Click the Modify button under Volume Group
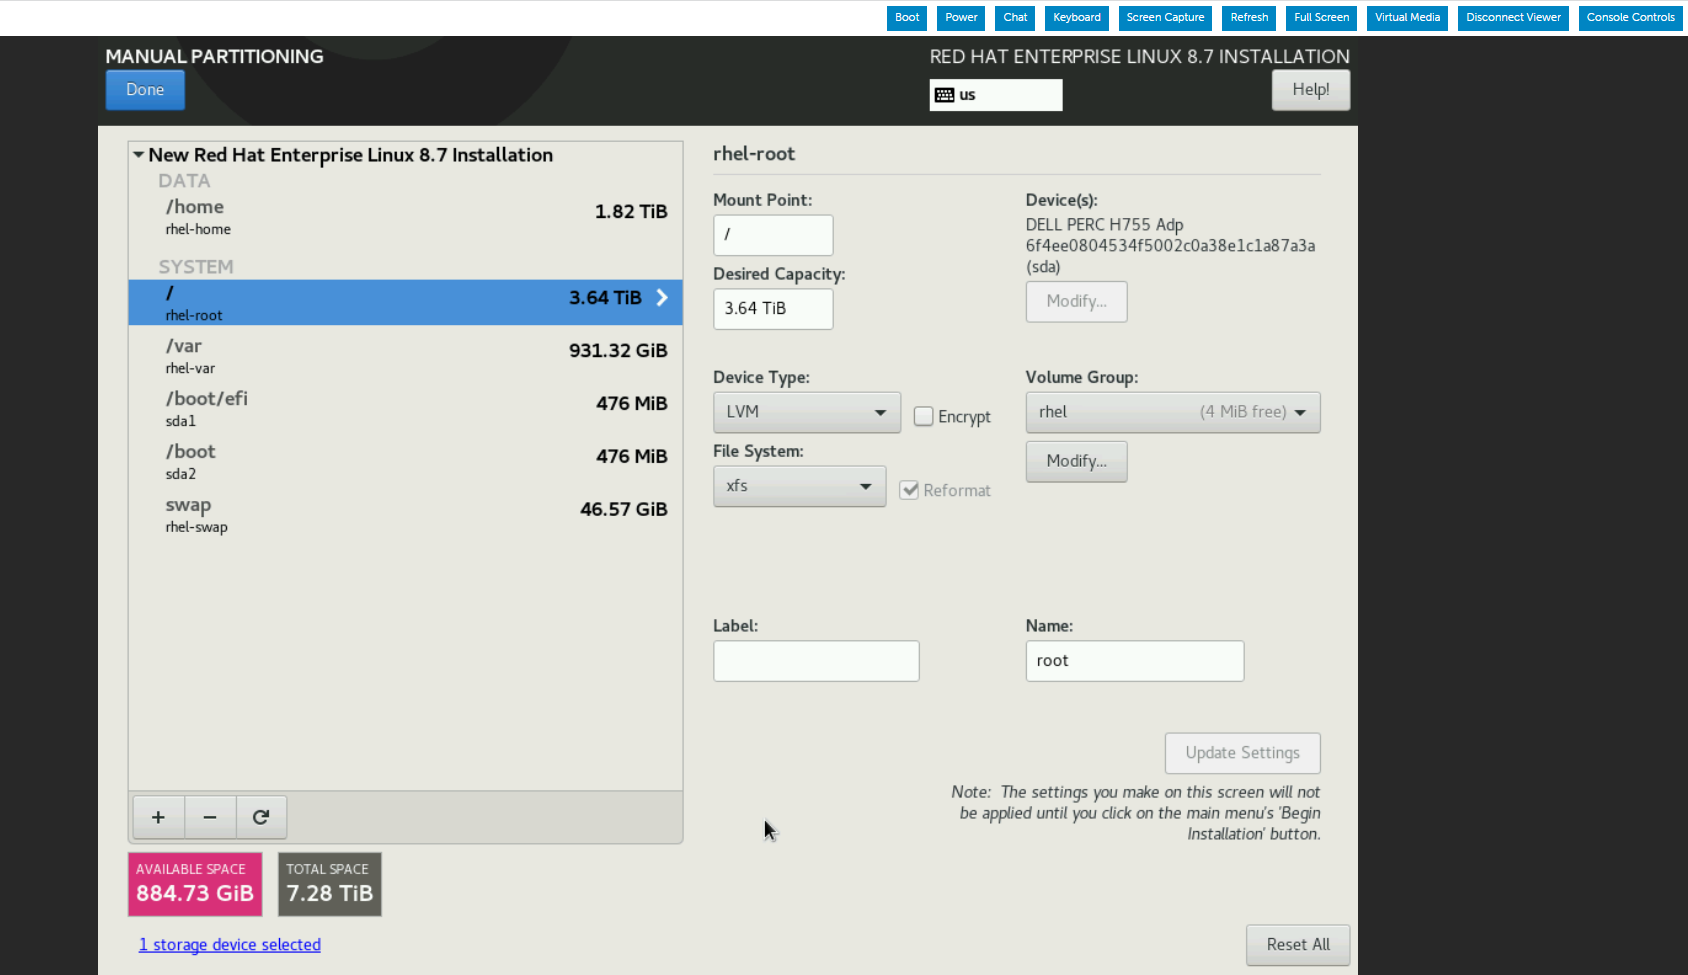This screenshot has width=1688, height=975. (x=1076, y=461)
